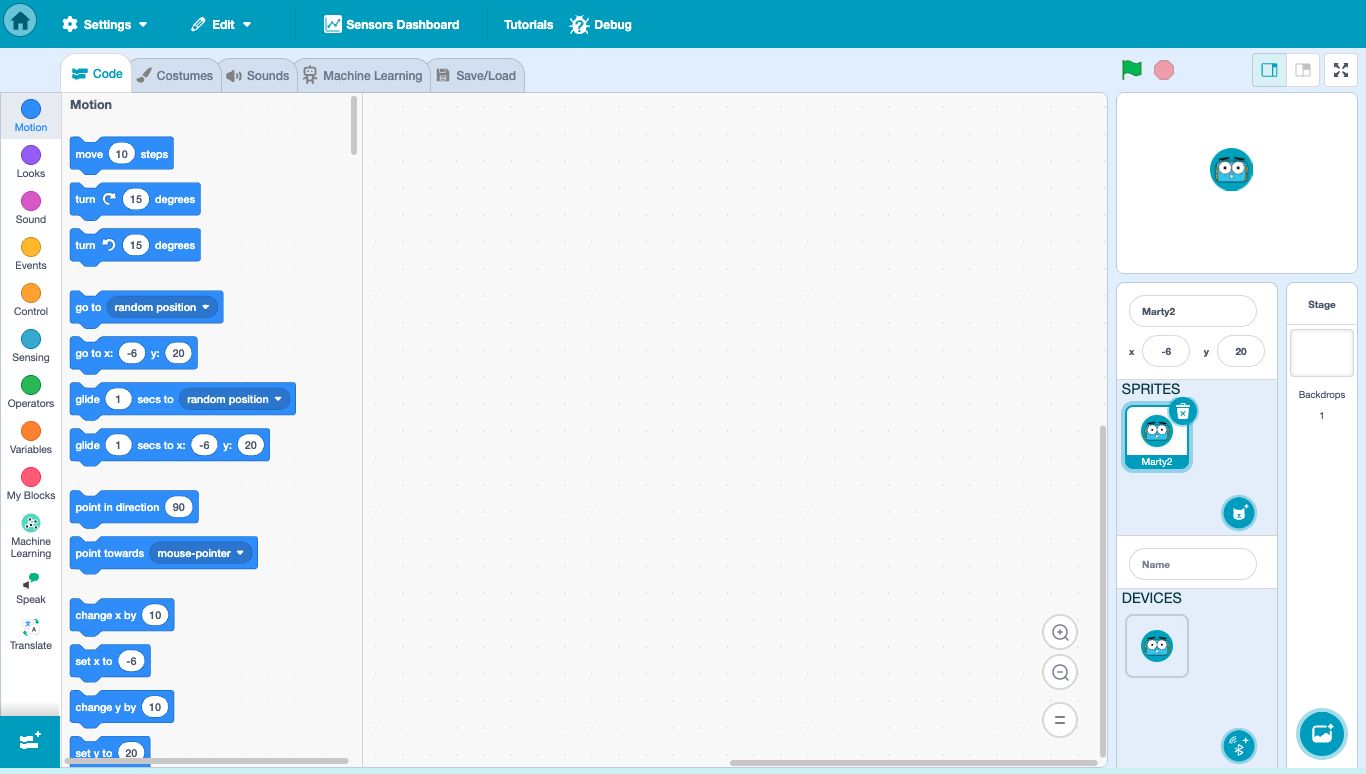Reset workspace zoom to default
The height and width of the screenshot is (774, 1366).
(x=1060, y=720)
